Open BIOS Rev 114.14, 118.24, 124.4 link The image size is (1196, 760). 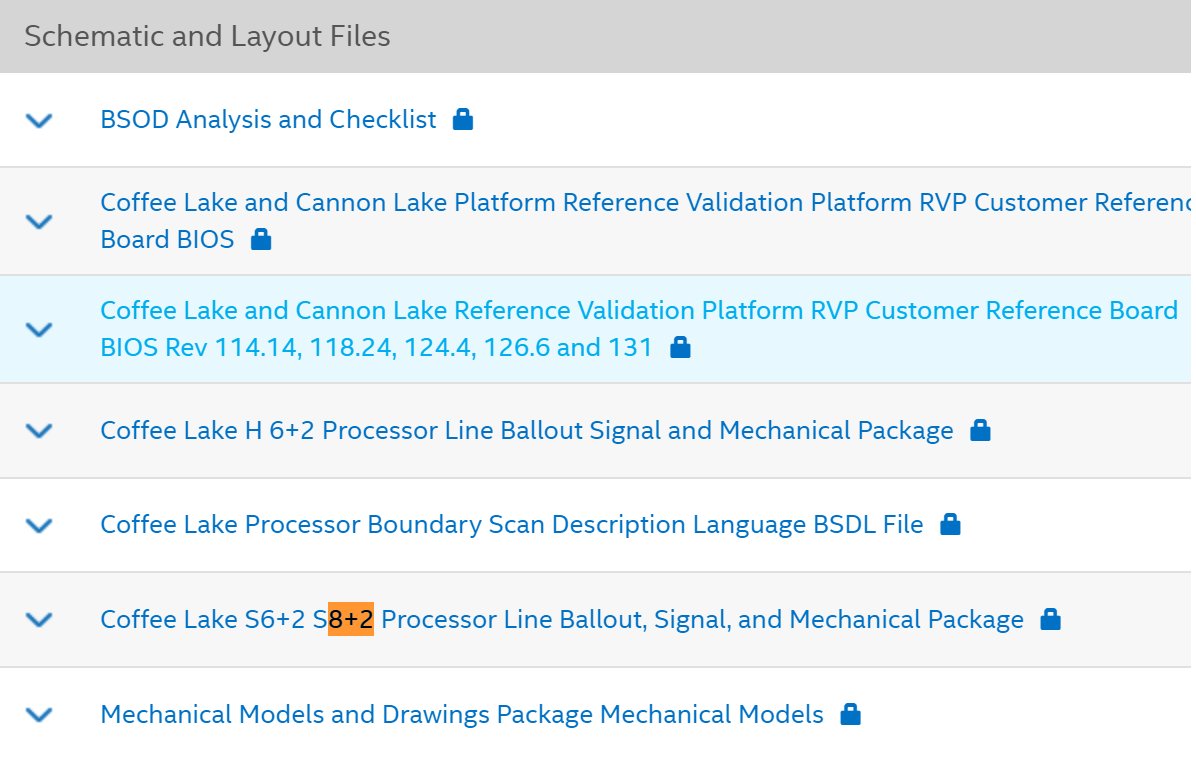pos(639,329)
